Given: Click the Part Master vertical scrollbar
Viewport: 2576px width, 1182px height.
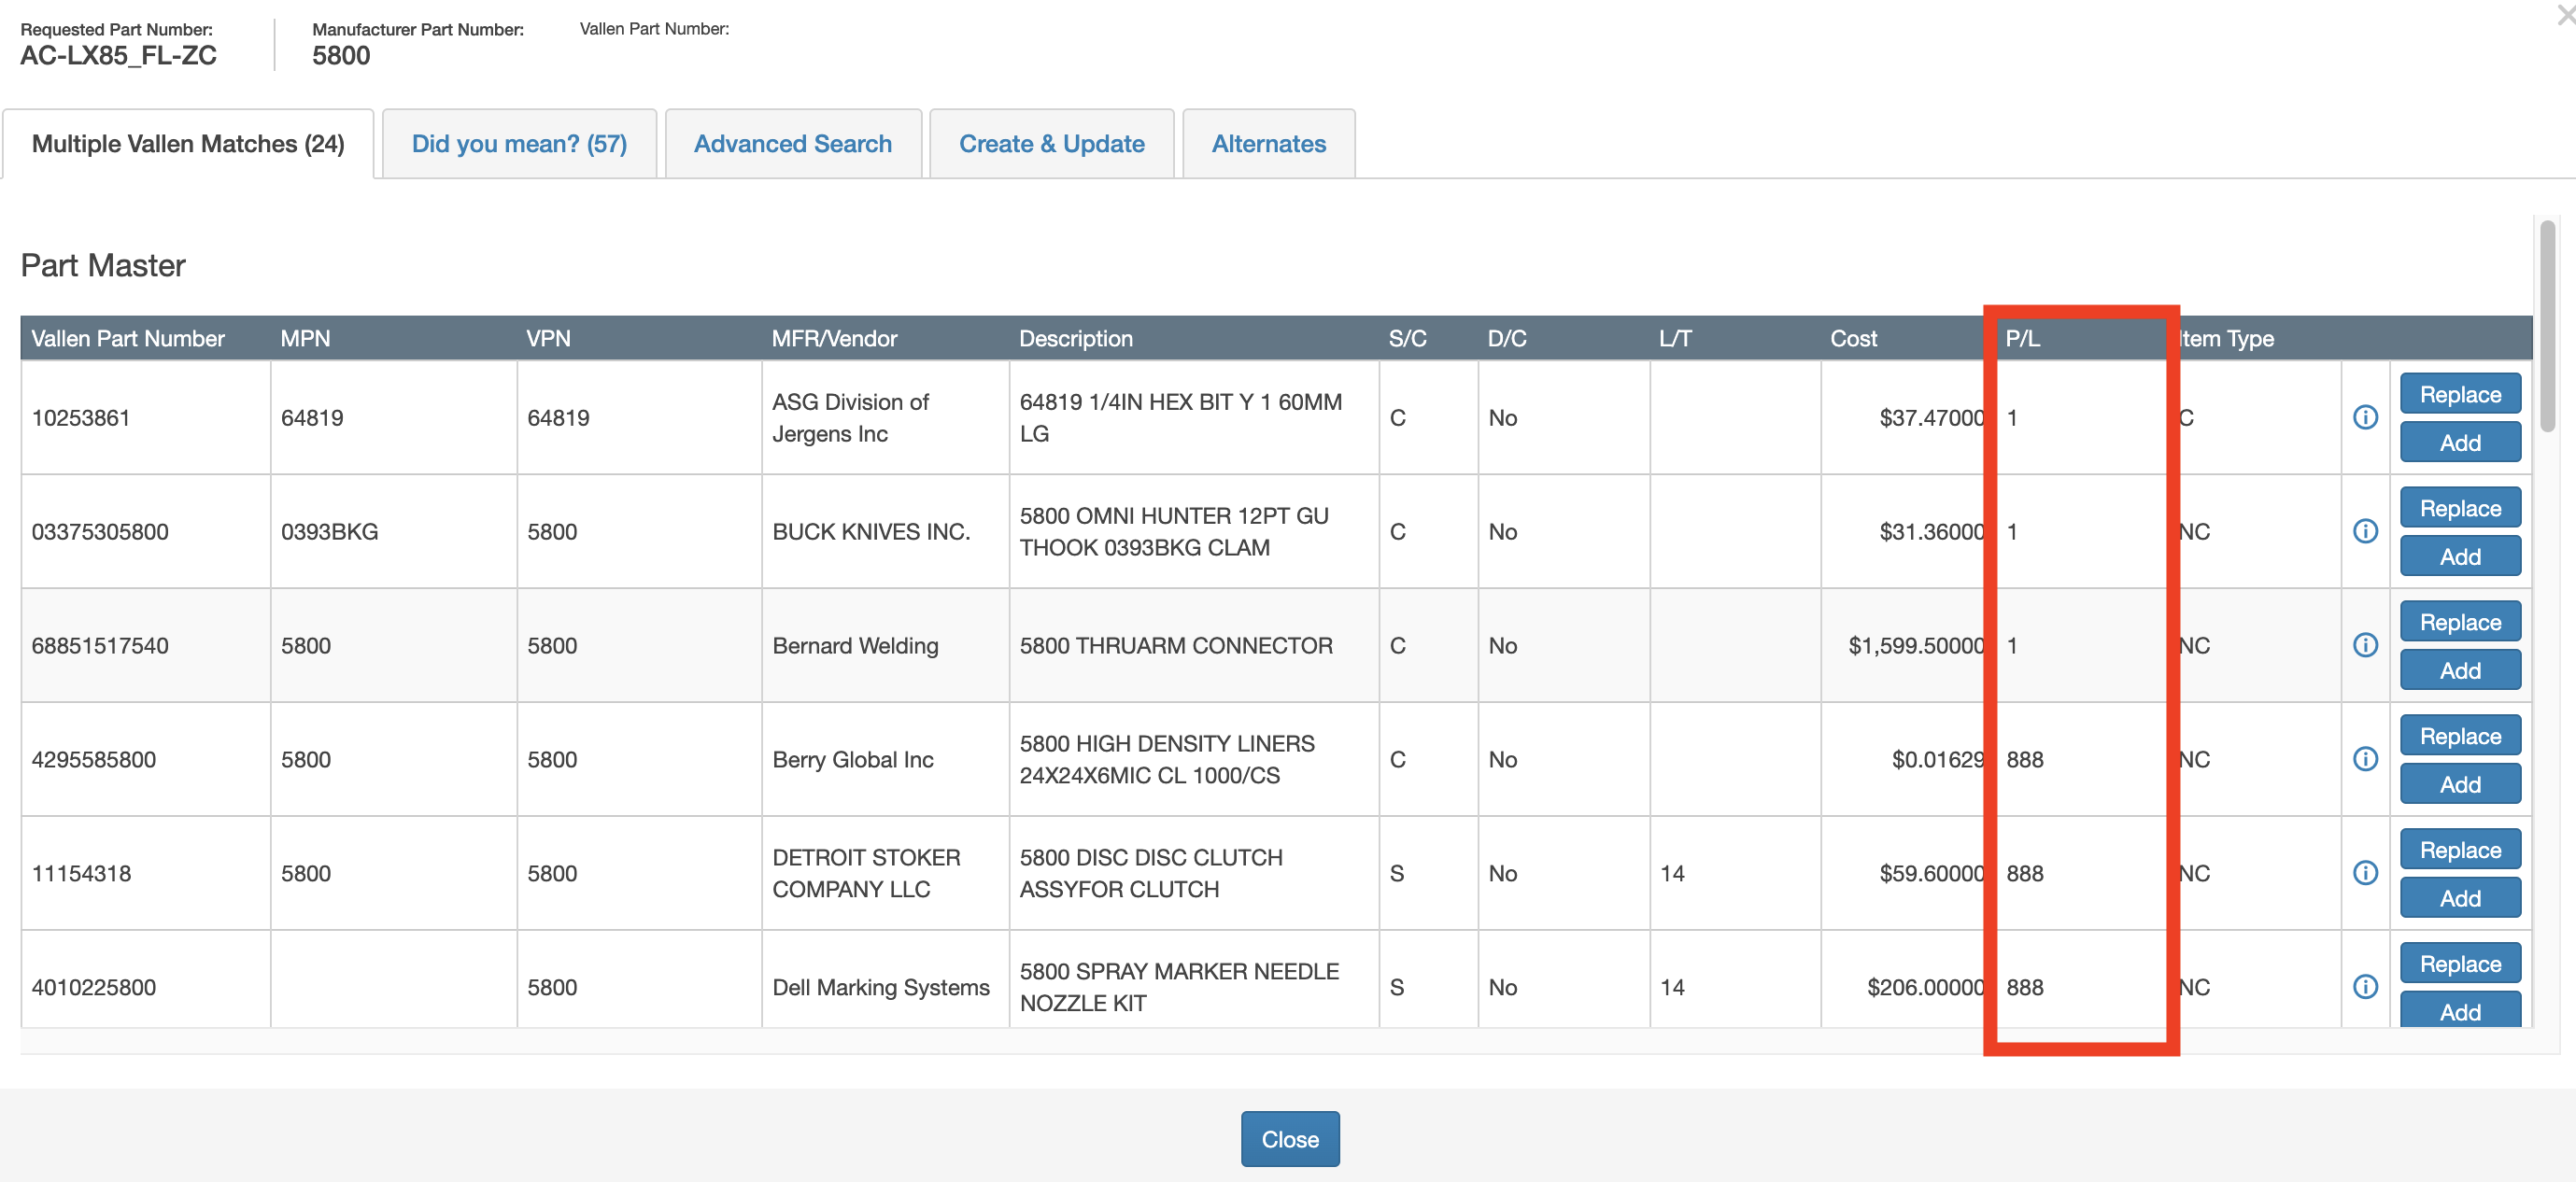Looking at the screenshot, I should pyautogui.click(x=2546, y=327).
